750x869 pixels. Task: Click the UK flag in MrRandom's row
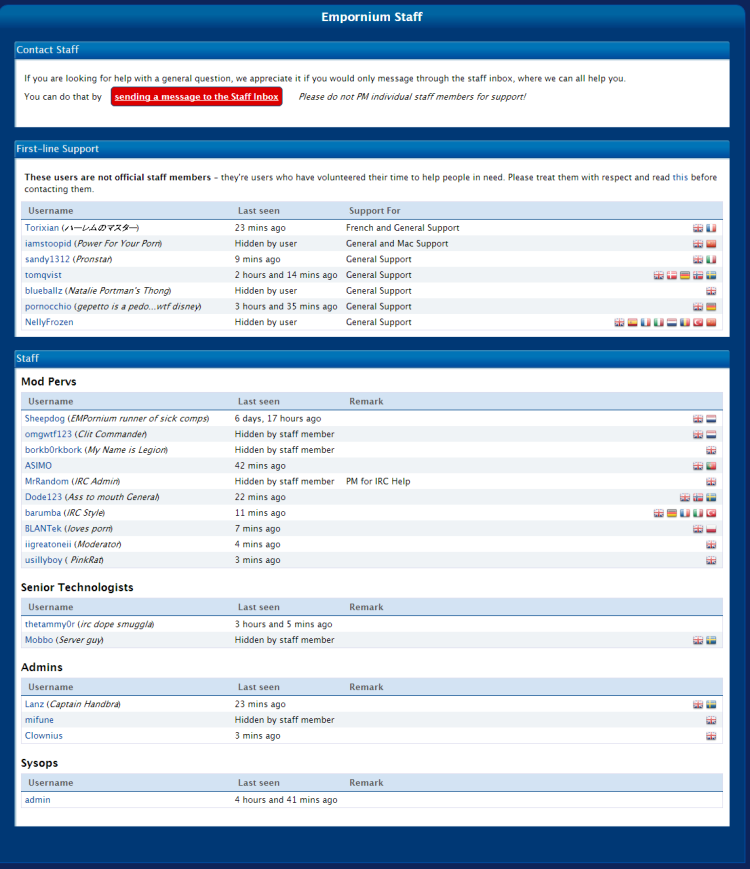pyautogui.click(x=711, y=482)
